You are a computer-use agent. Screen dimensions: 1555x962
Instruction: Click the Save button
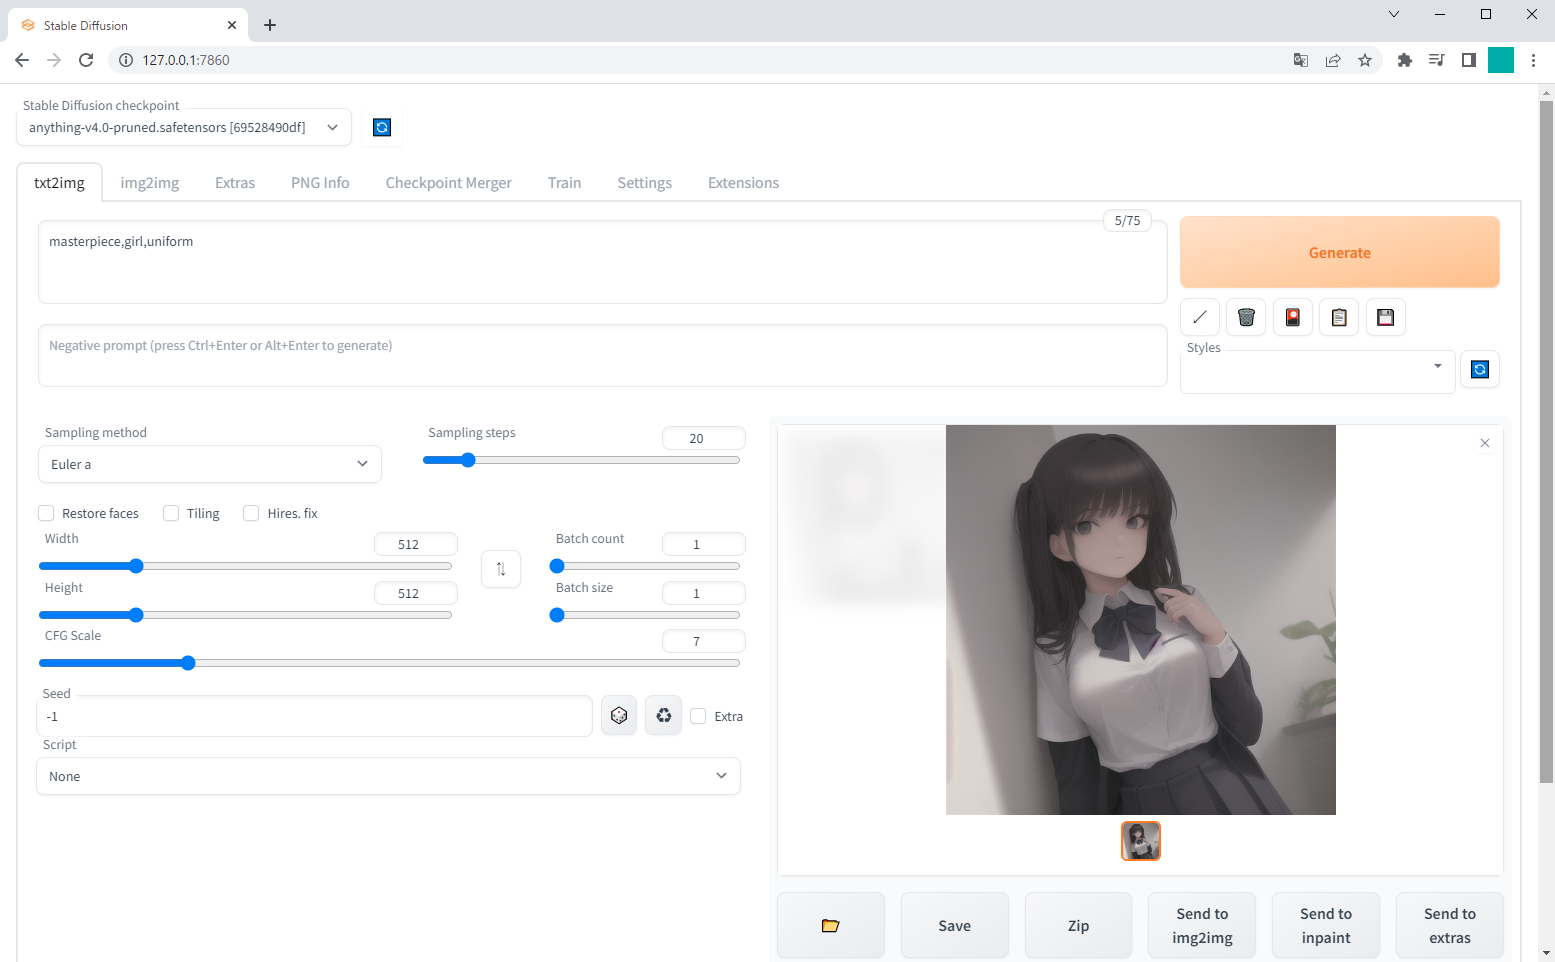[x=955, y=926]
